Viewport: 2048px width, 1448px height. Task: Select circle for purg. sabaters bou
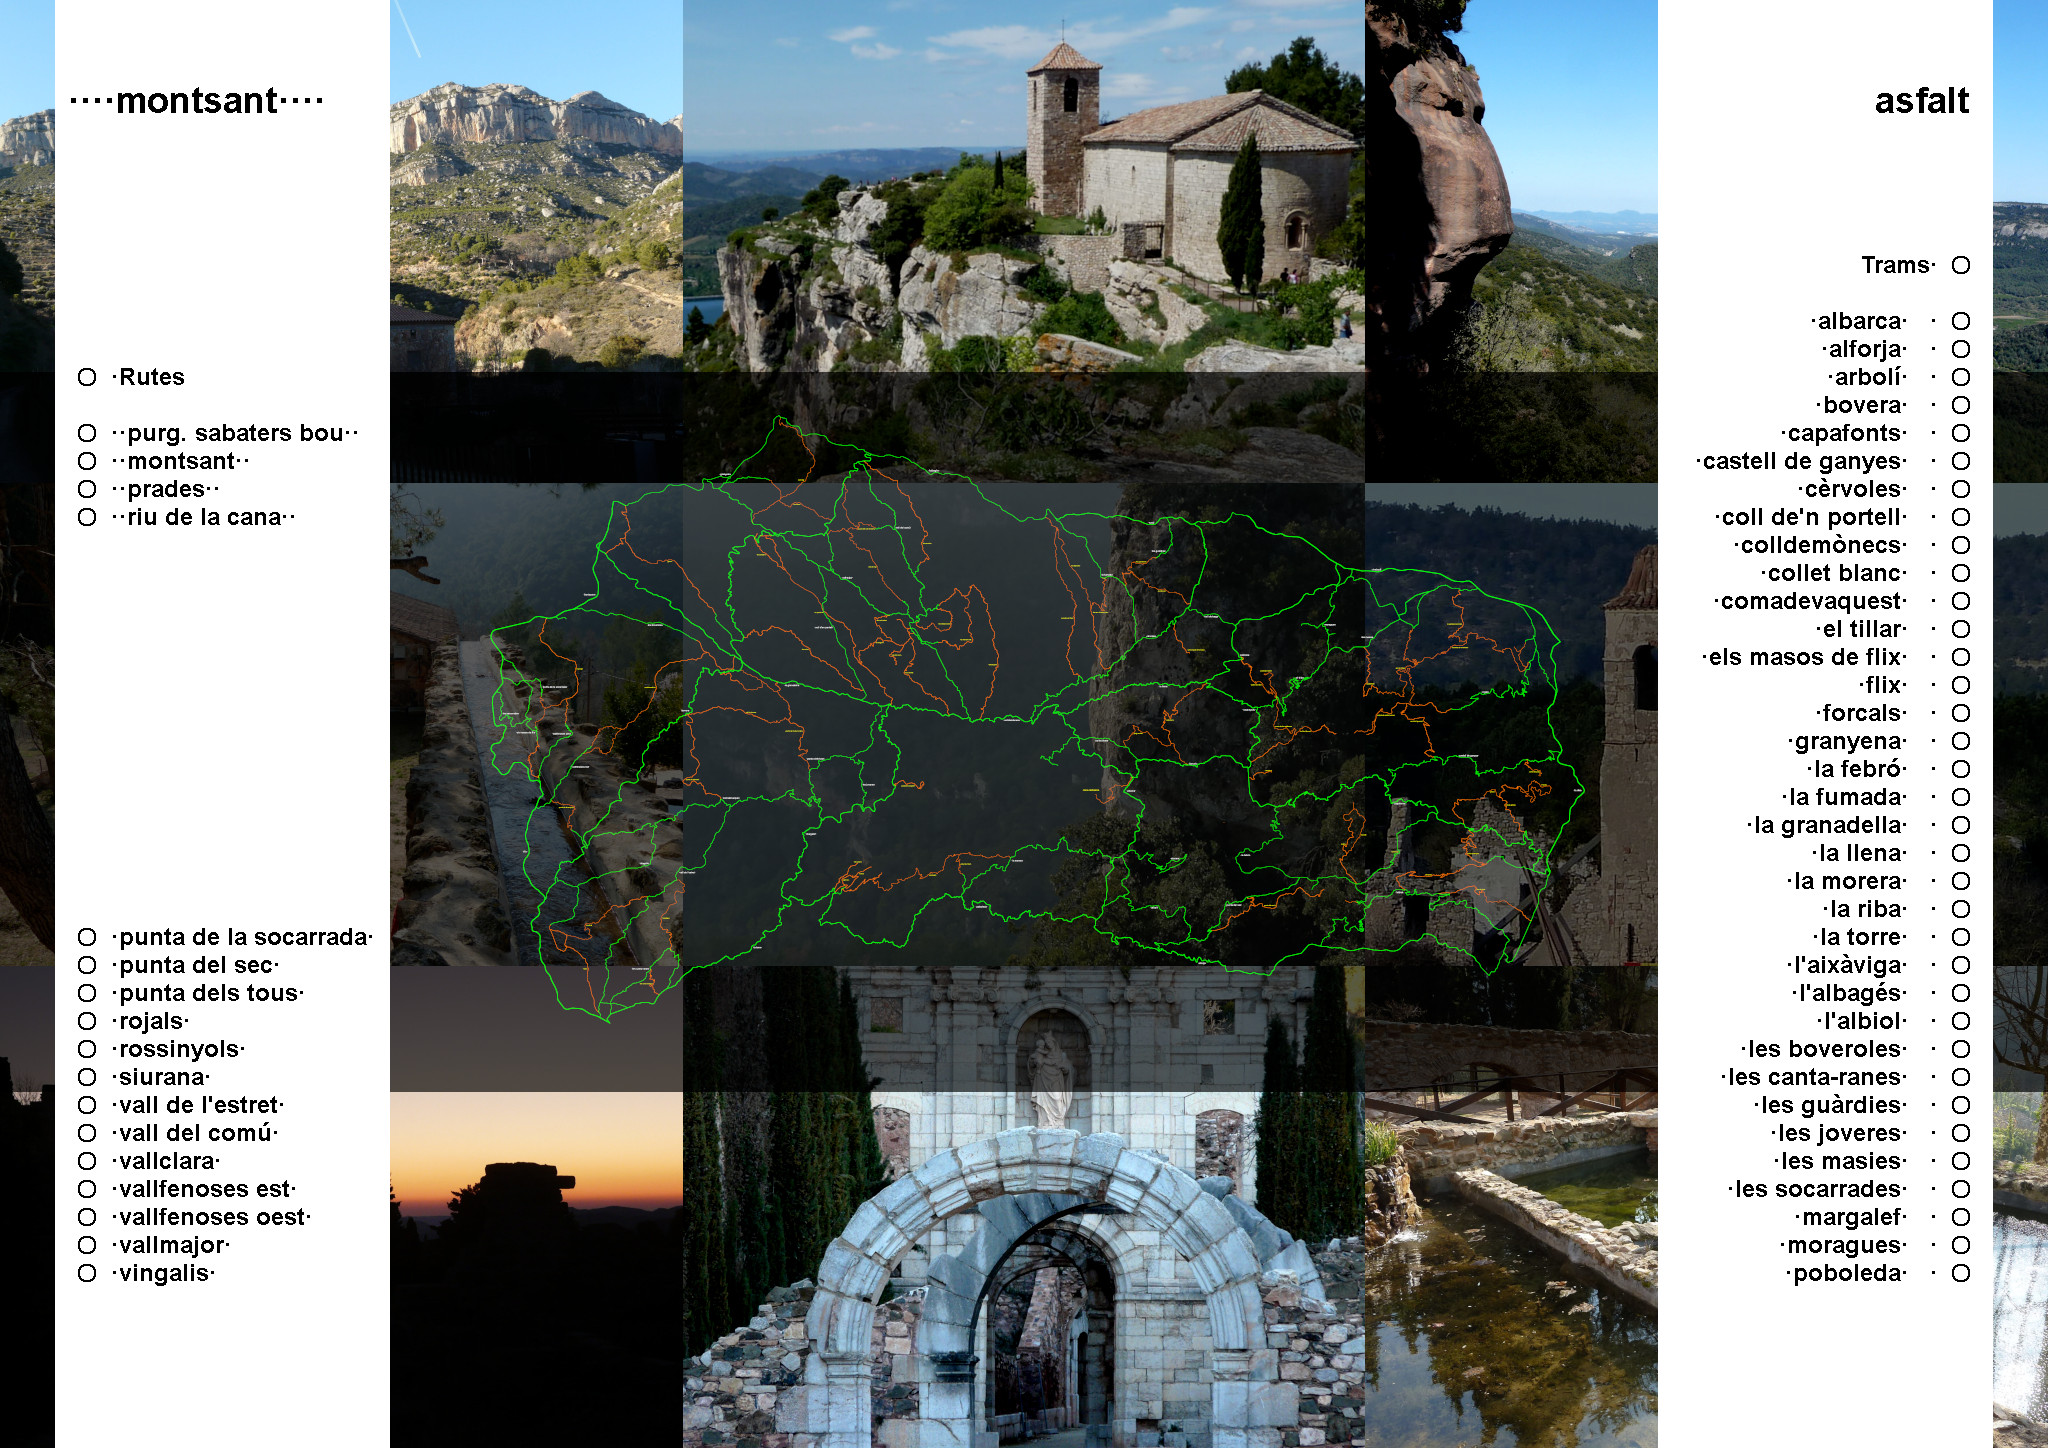coord(87,433)
